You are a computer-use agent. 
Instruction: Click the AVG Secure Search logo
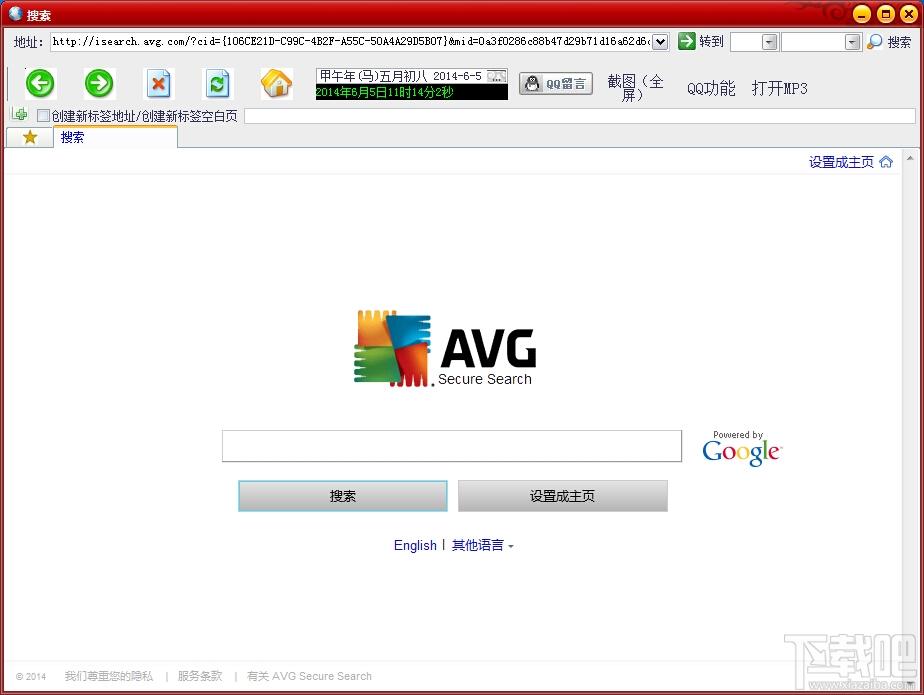(445, 348)
